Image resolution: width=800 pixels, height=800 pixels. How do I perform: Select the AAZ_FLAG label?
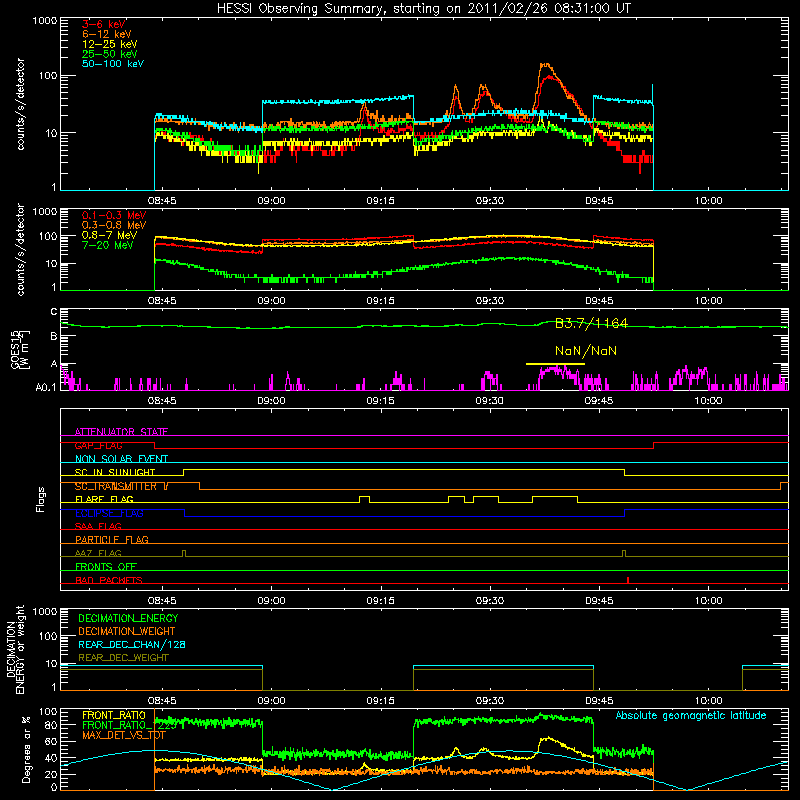click(98, 553)
